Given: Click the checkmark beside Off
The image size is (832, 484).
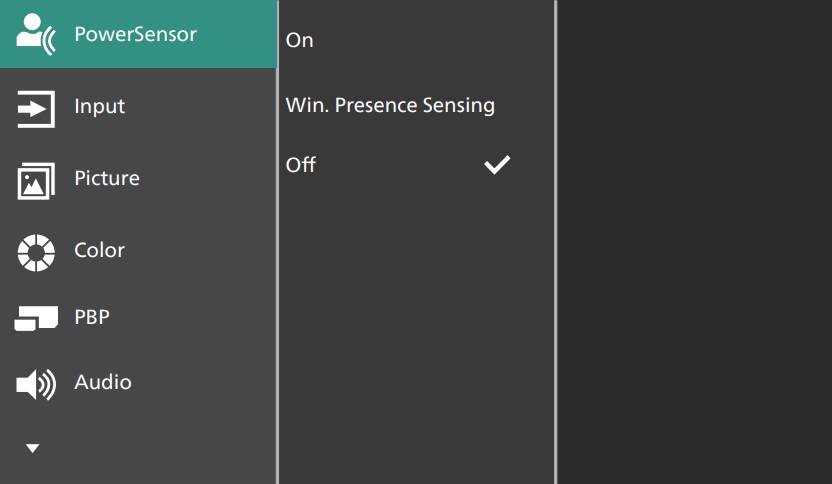Looking at the screenshot, I should [497, 166].
